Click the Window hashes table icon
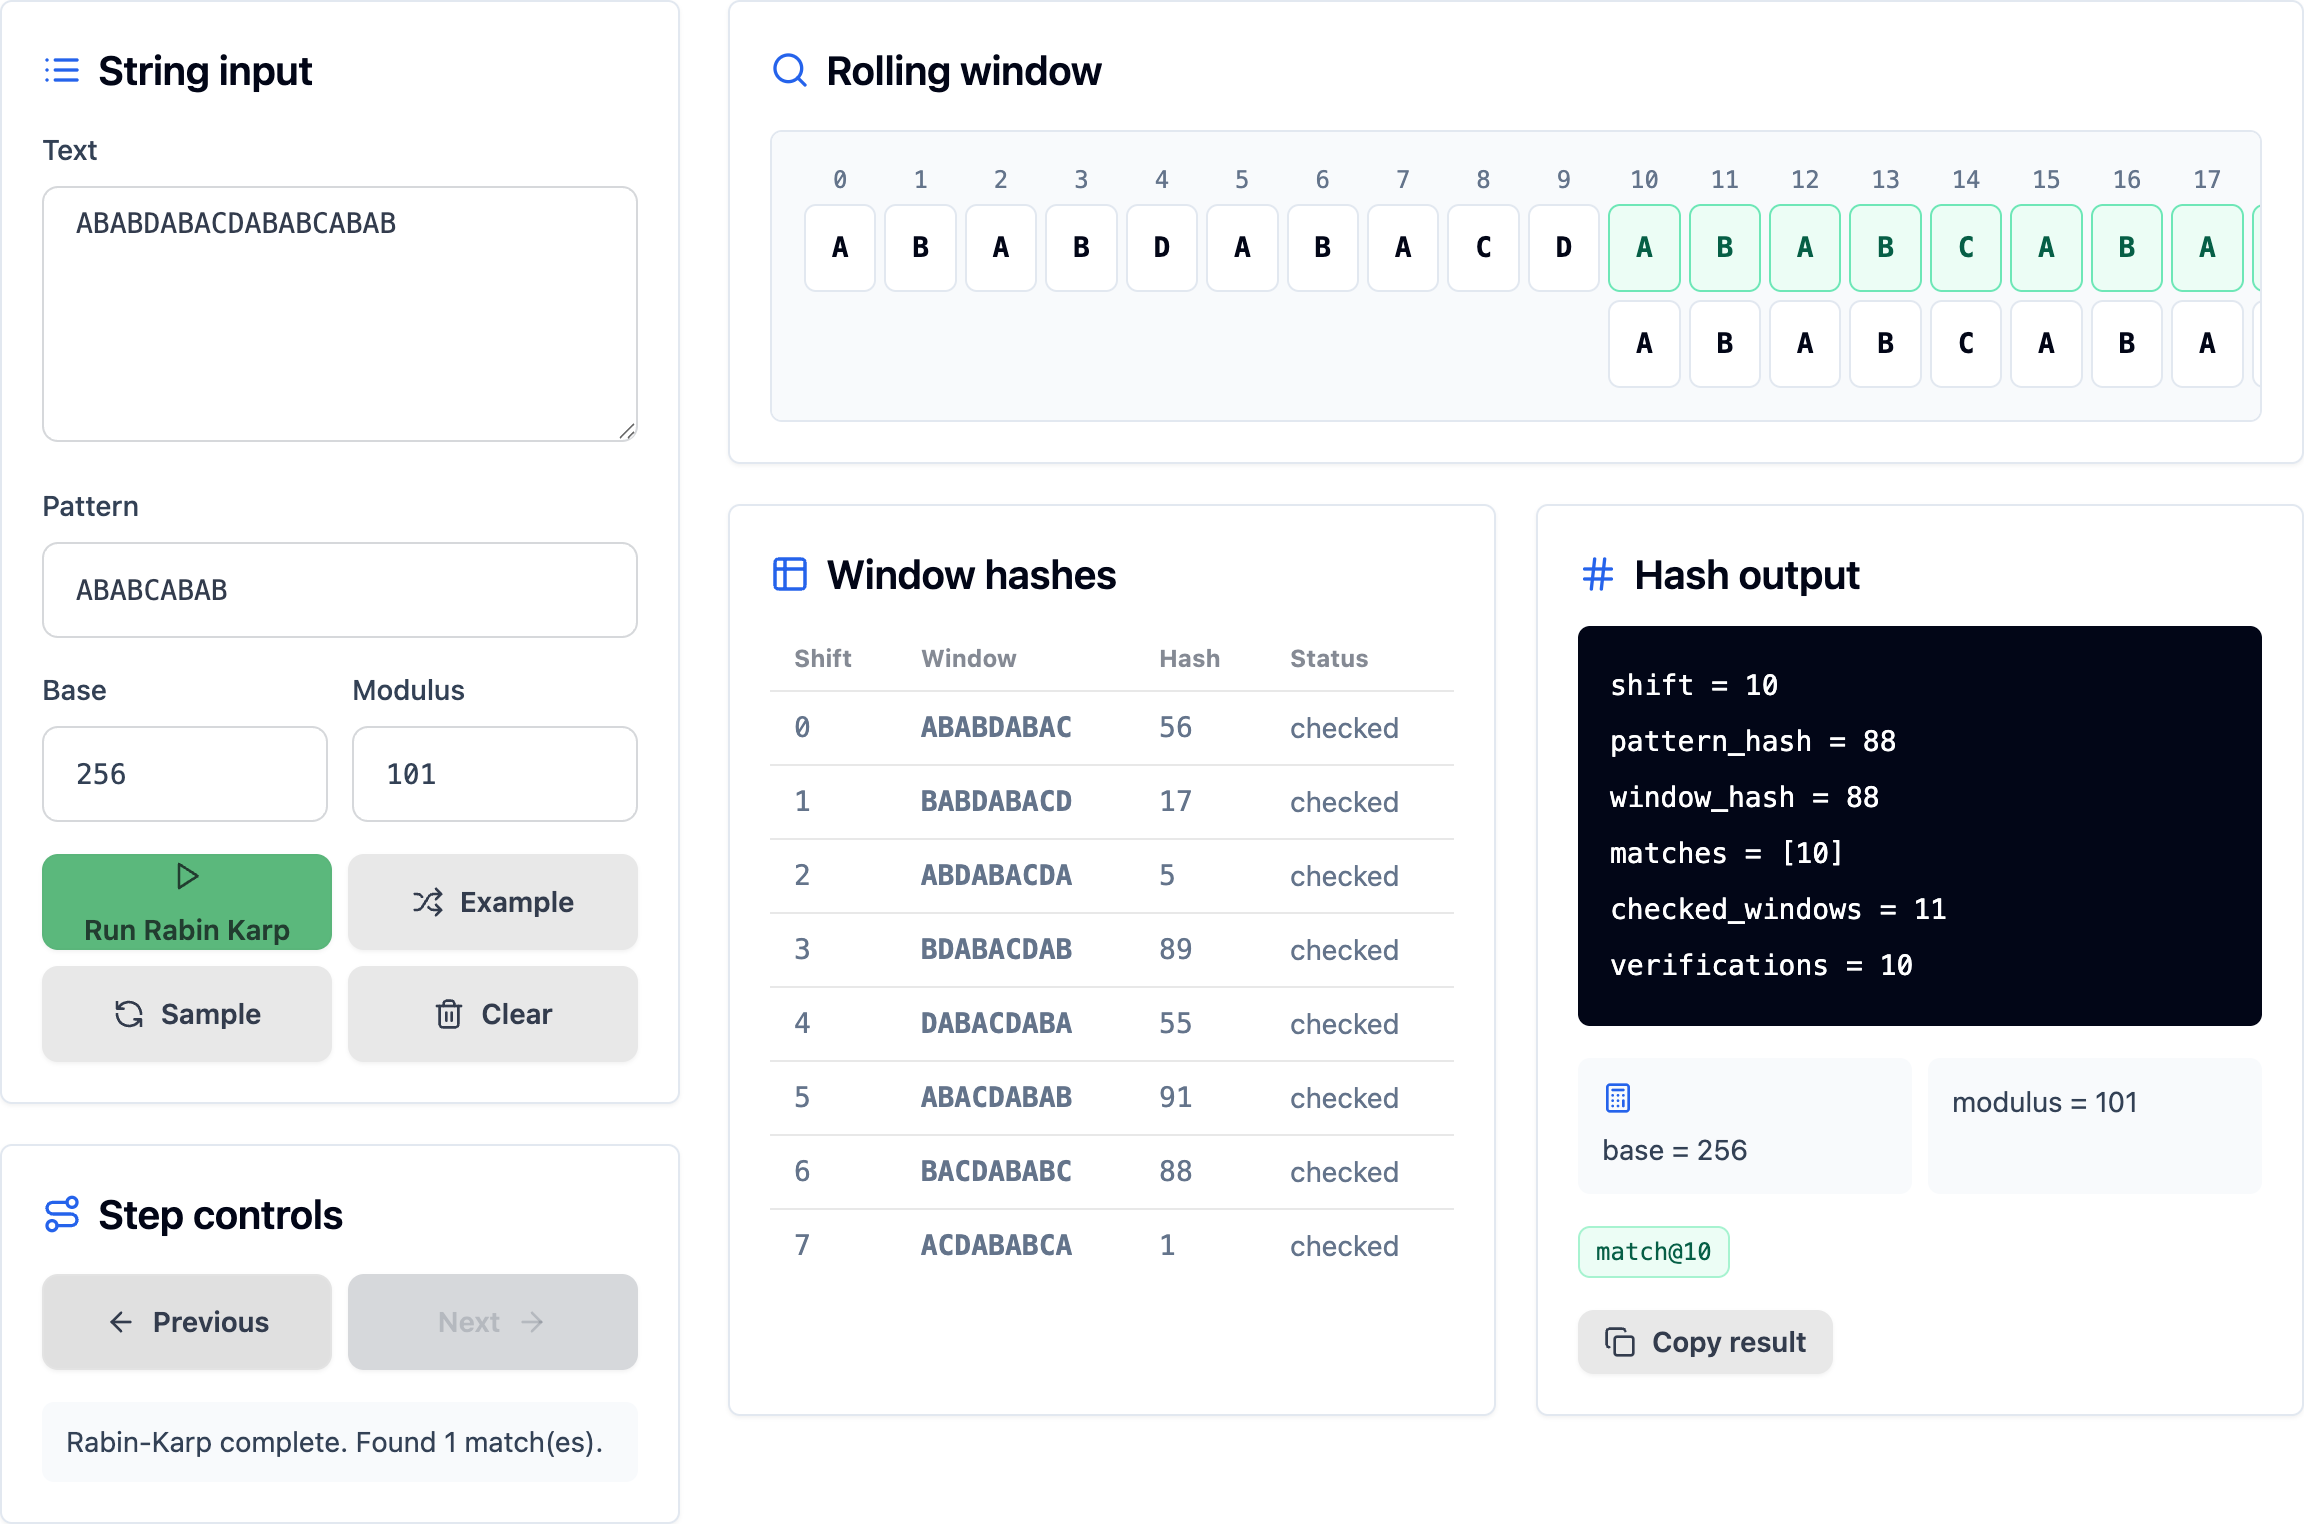Screen dimensions: 2304x1524 790,575
